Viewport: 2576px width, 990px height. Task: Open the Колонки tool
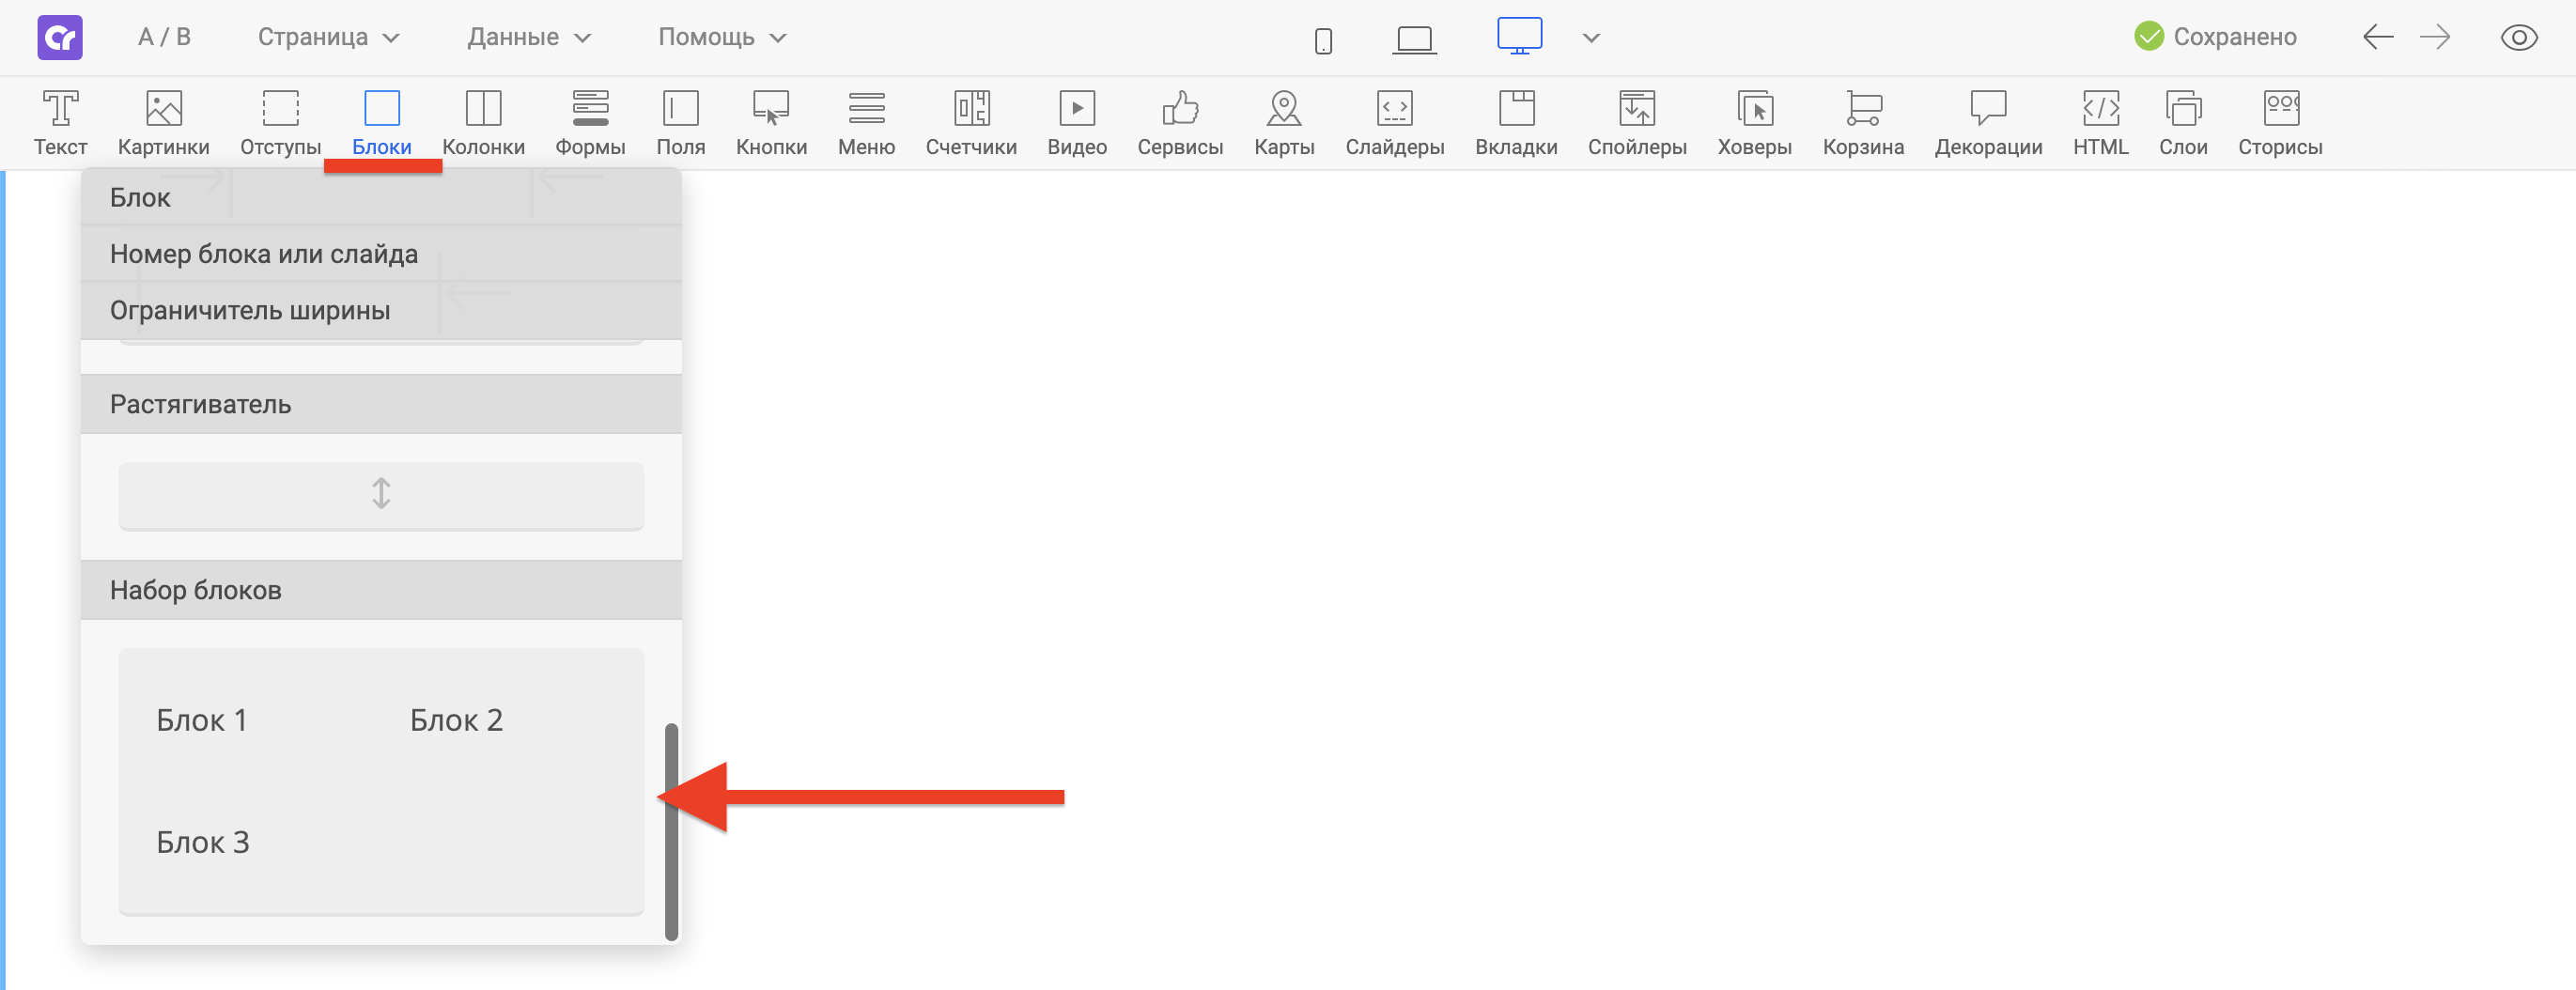pyautogui.click(x=483, y=123)
